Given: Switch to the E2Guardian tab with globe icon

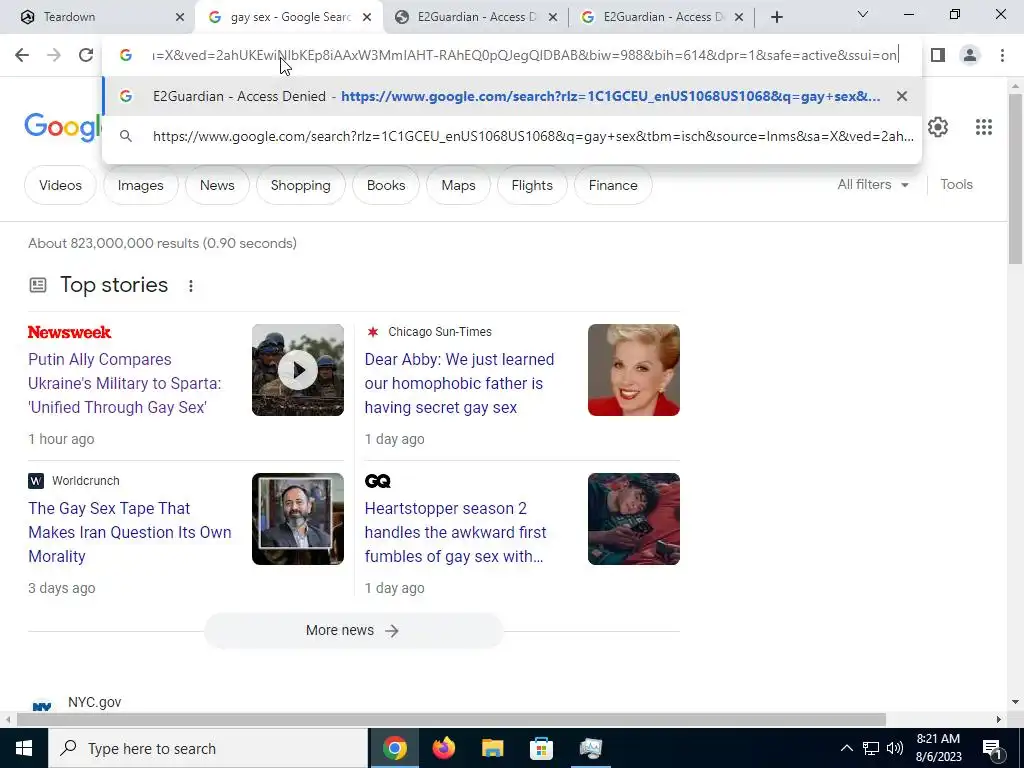Looking at the screenshot, I should pos(477,17).
